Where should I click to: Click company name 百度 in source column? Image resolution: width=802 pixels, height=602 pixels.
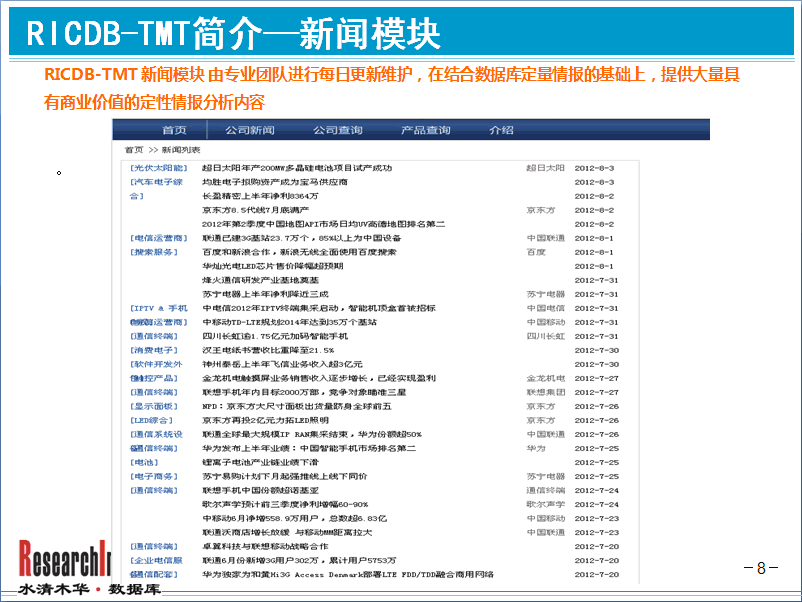click(x=536, y=252)
